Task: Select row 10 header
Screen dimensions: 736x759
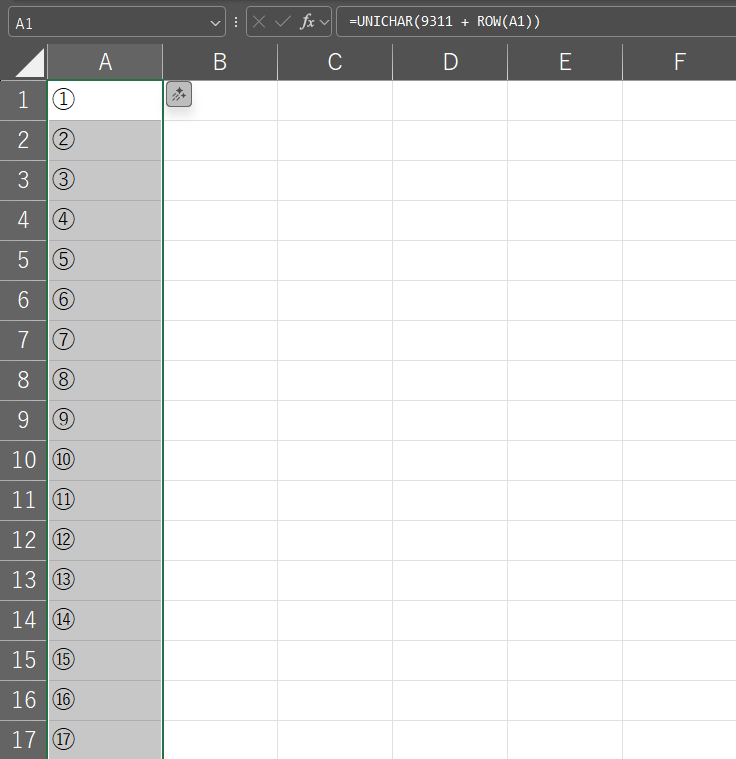Action: point(23,460)
